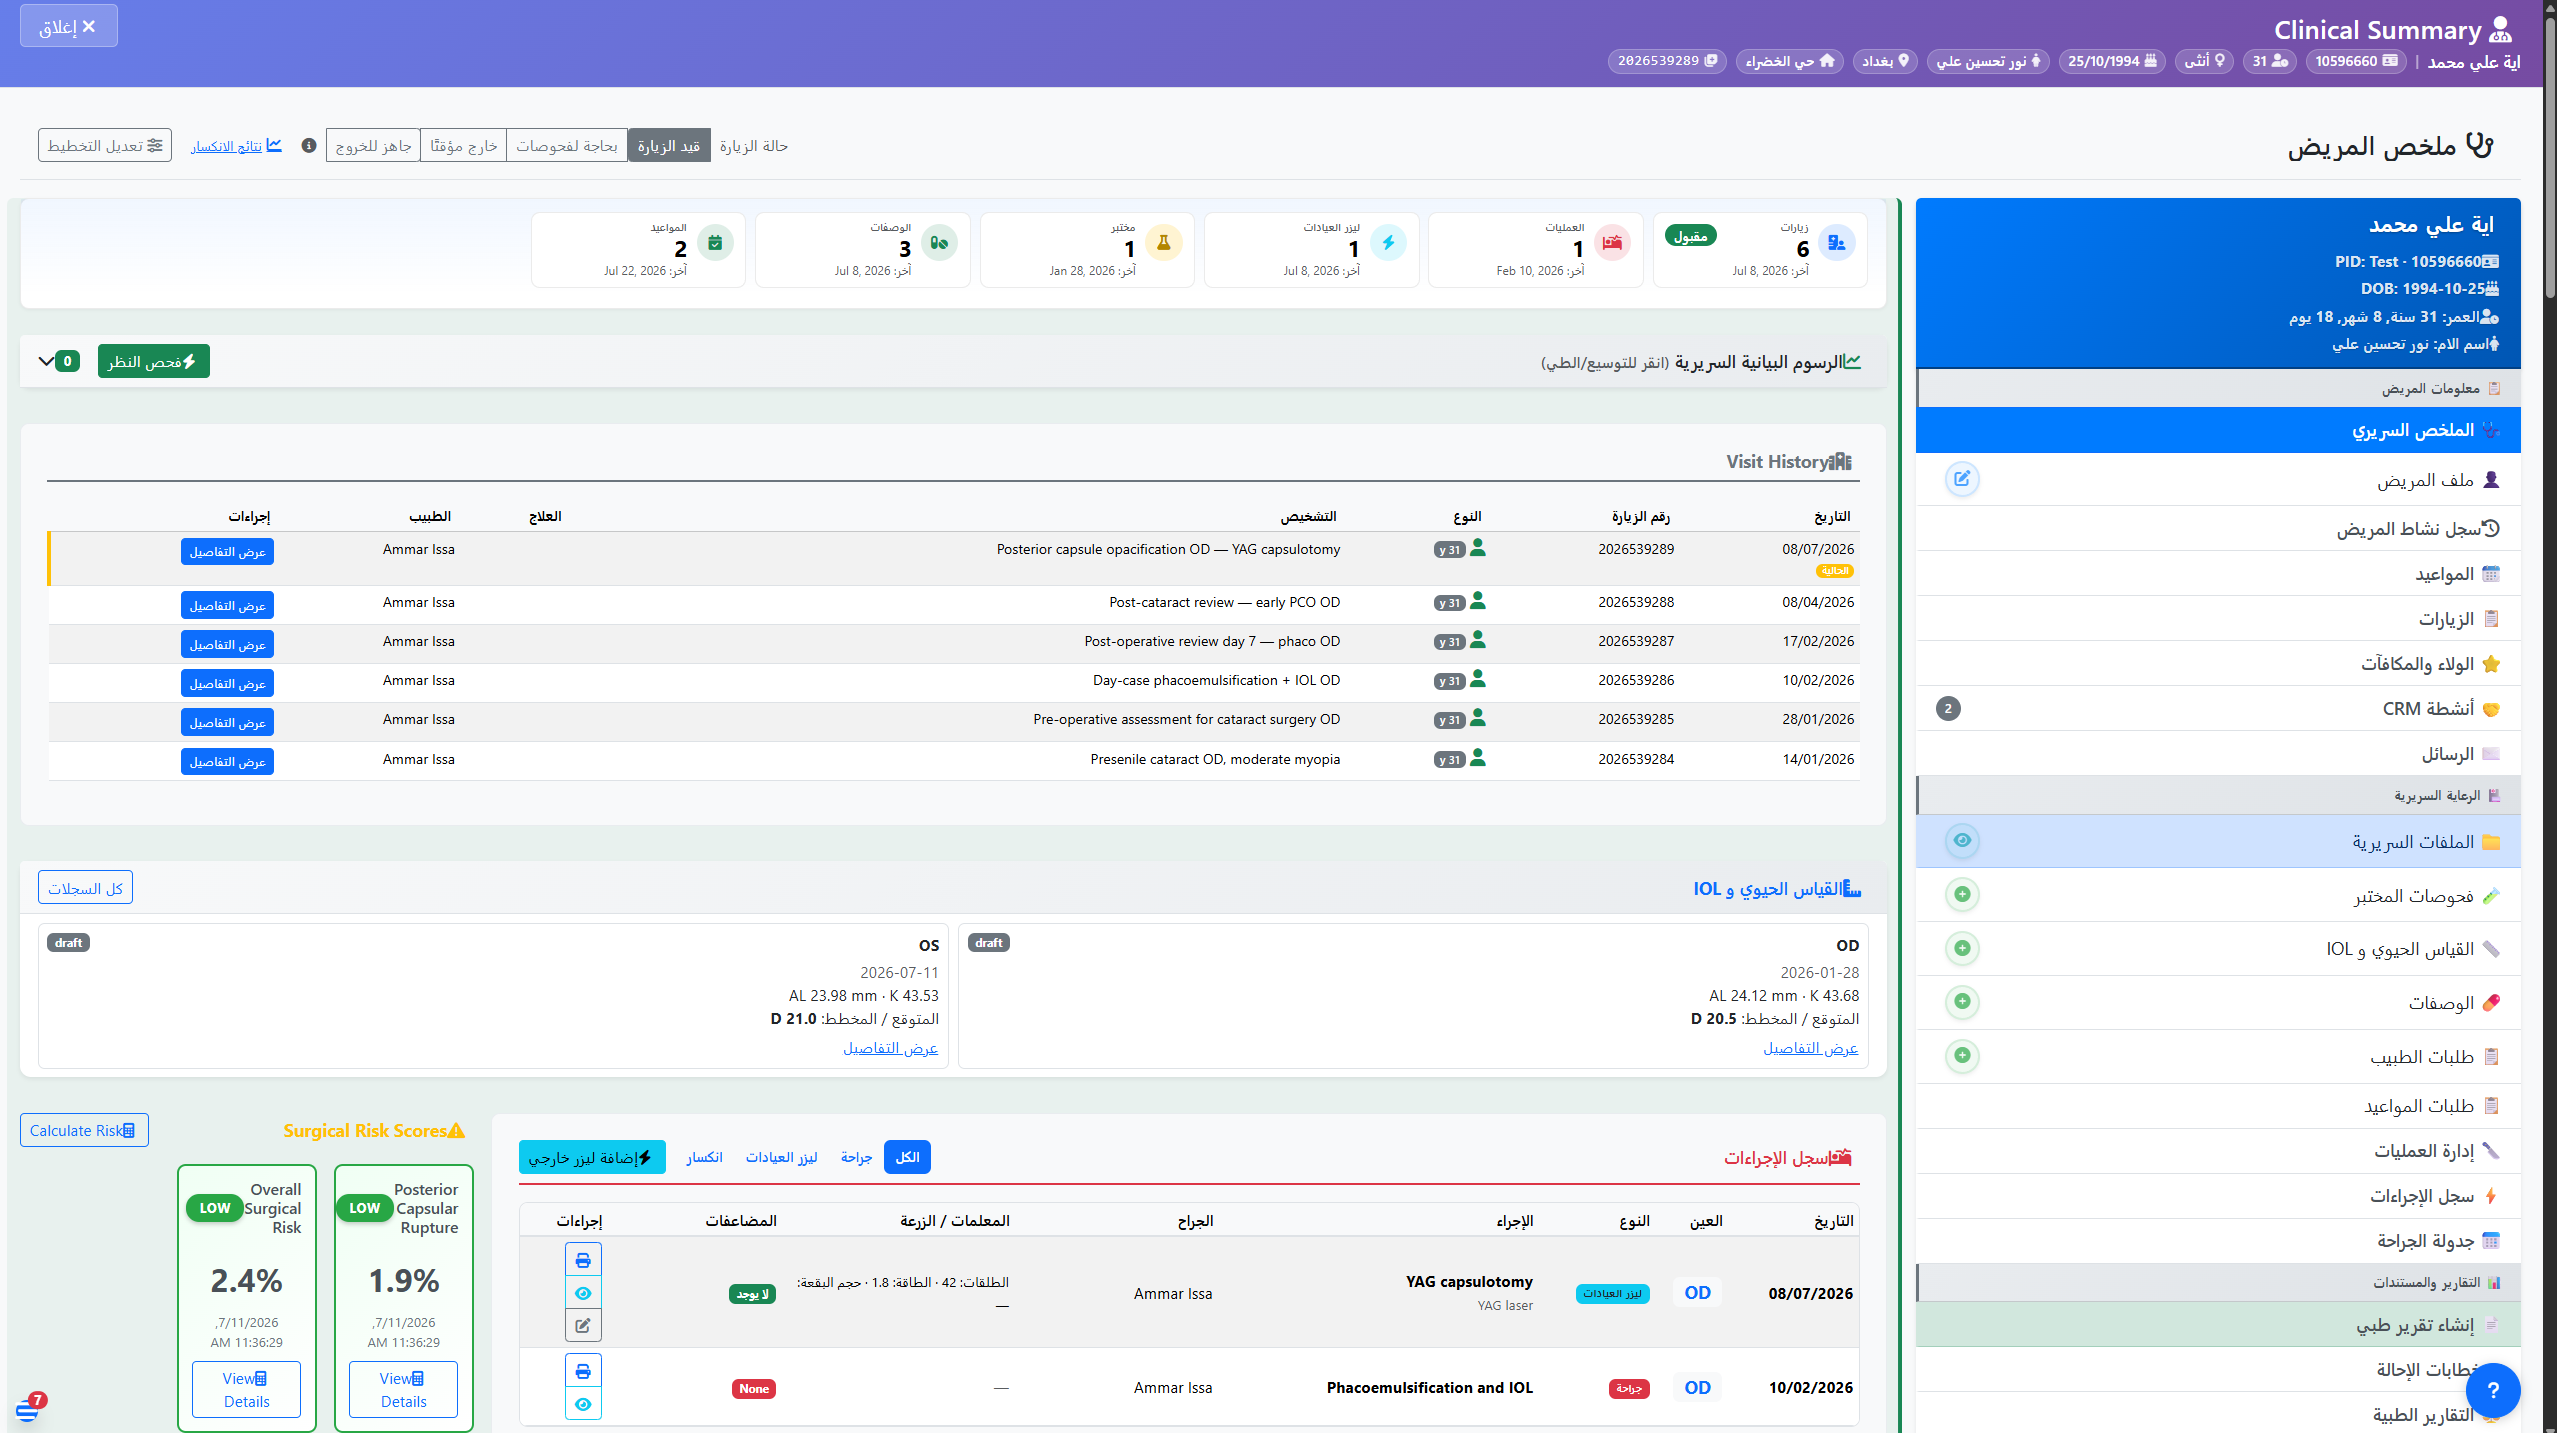Open the blue help question-mark button
Image resolution: width=2557 pixels, height=1433 pixels.
tap(2492, 1390)
